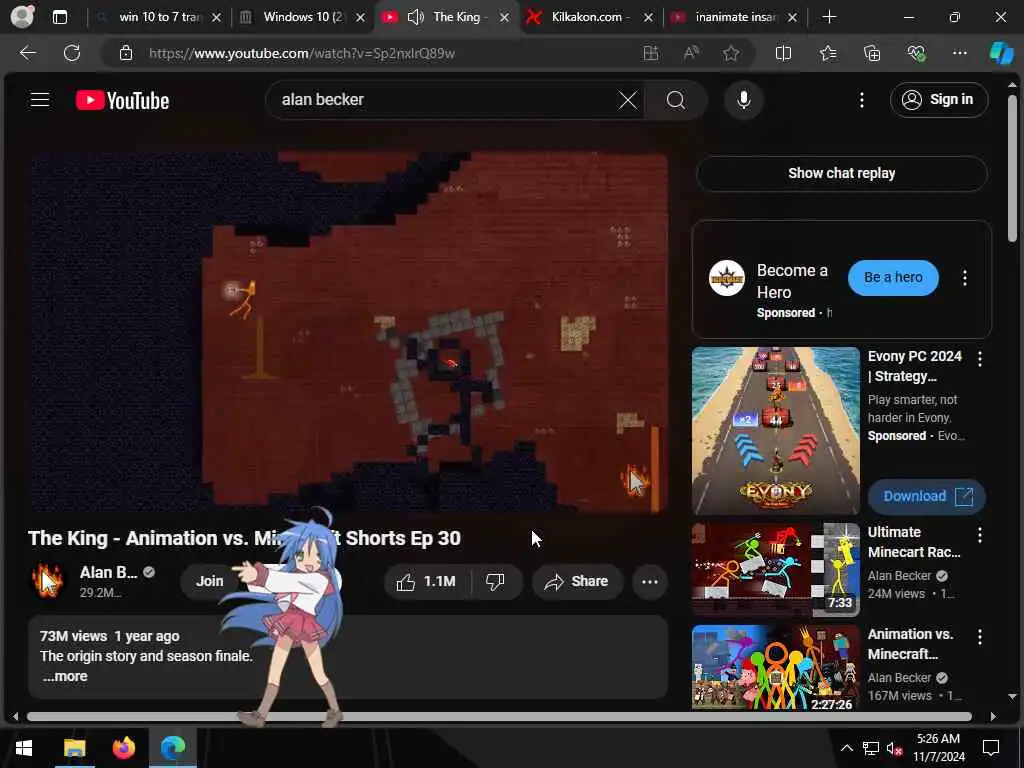This screenshot has height=768, width=1024.
Task: Open Windows Start menu
Action: 24,748
